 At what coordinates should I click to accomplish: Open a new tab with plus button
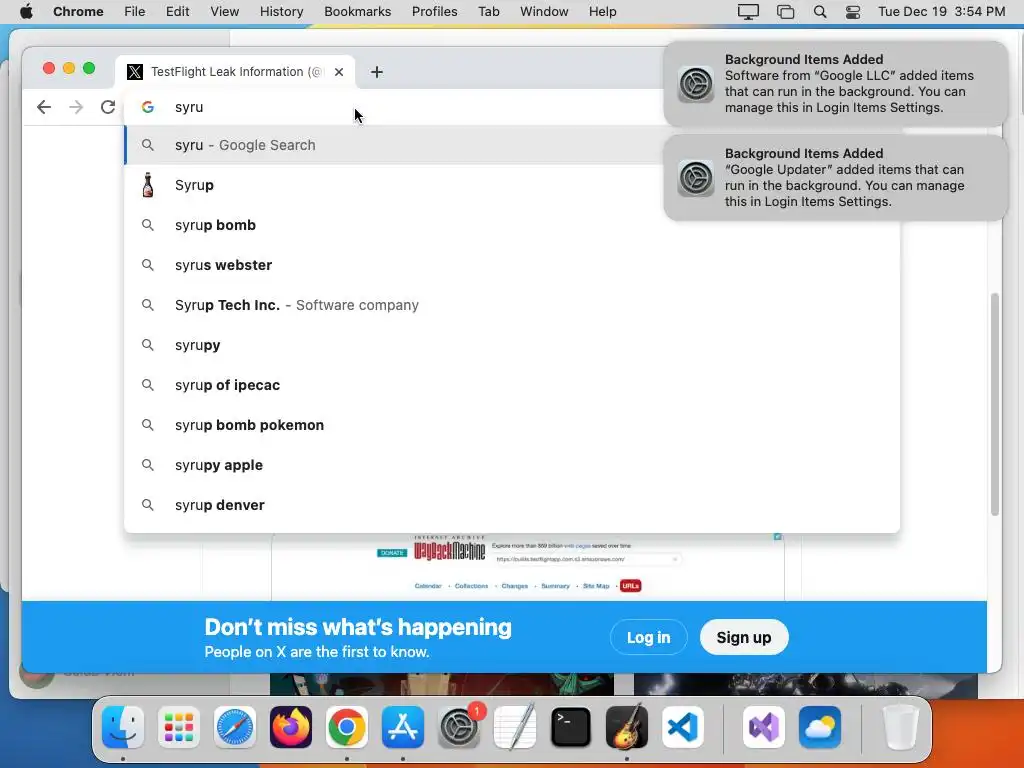(377, 72)
